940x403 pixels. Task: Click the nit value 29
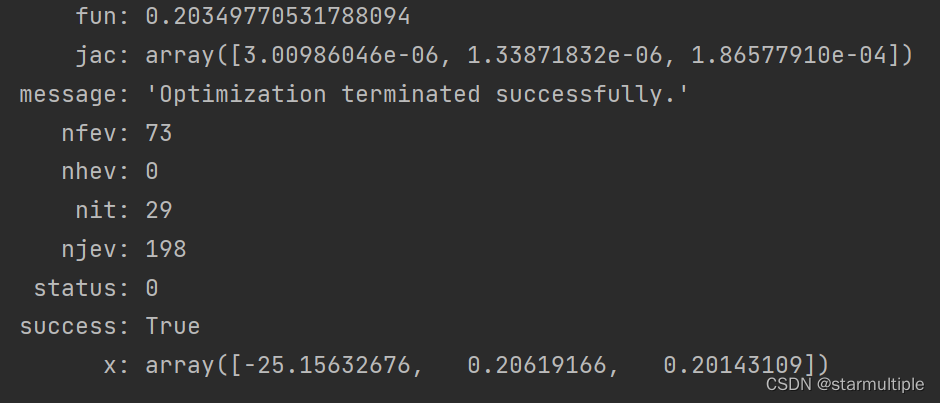[159, 210]
